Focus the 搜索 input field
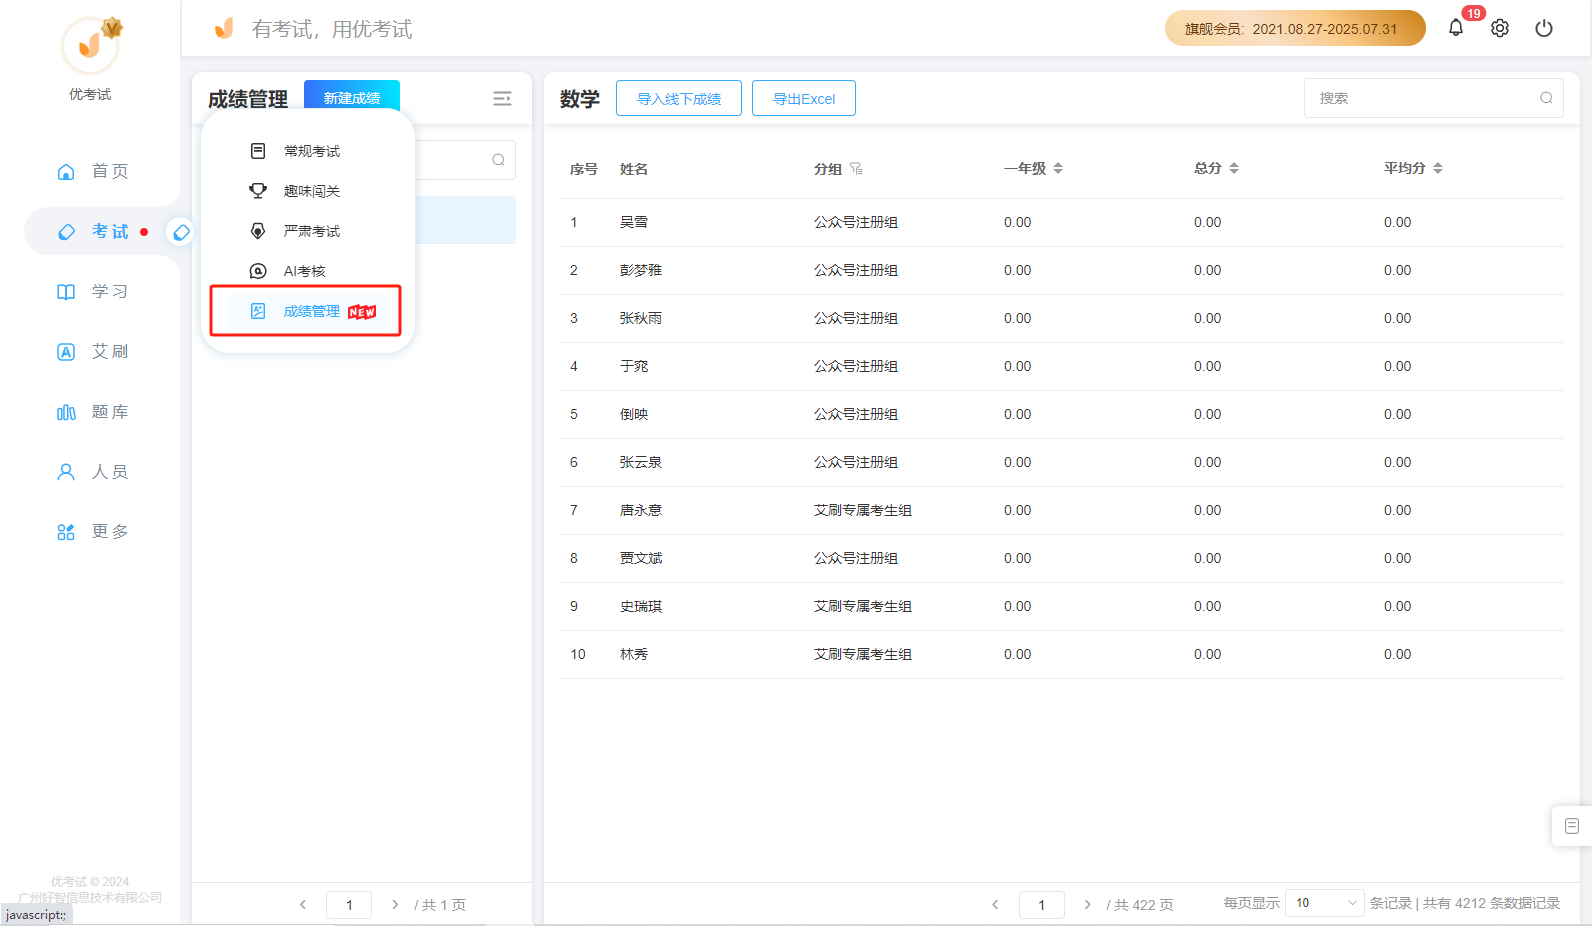 [1433, 98]
